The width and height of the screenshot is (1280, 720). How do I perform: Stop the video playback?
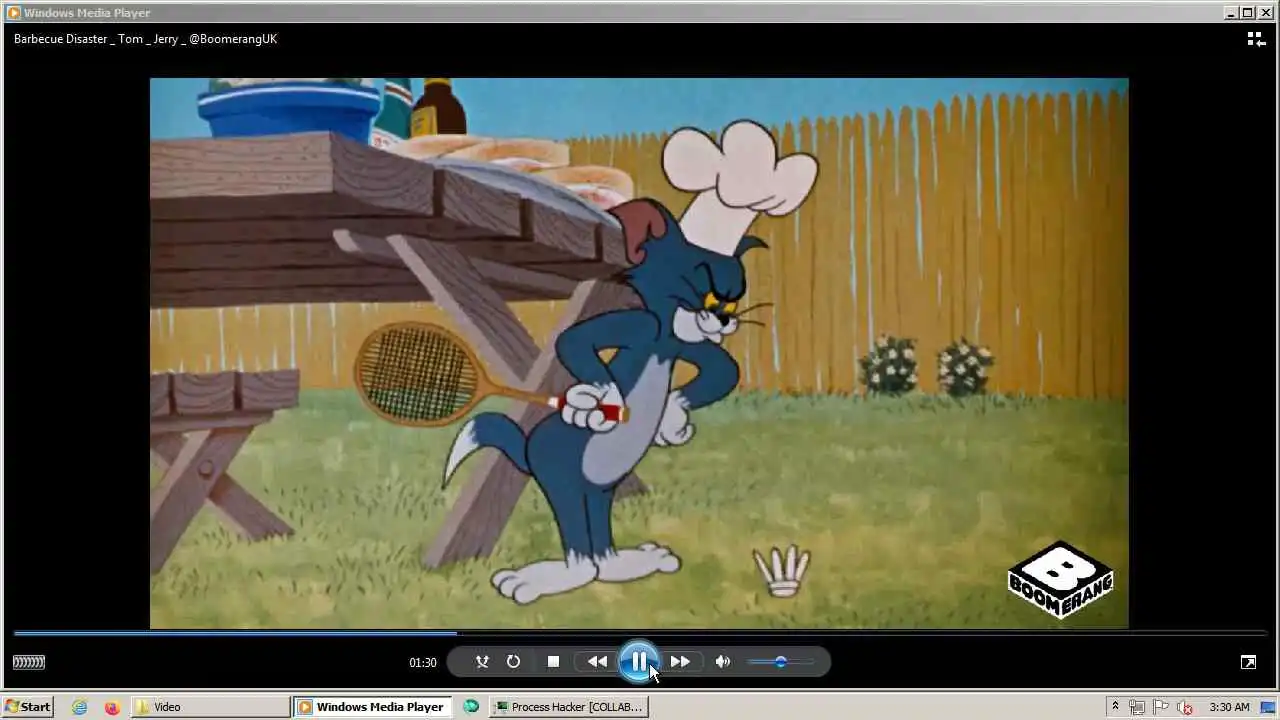553,662
